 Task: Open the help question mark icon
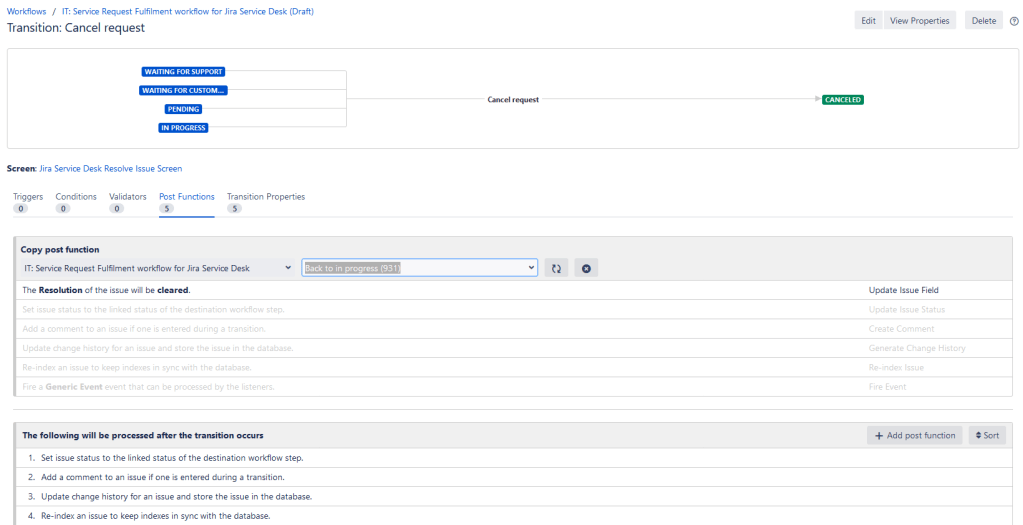(x=1014, y=21)
